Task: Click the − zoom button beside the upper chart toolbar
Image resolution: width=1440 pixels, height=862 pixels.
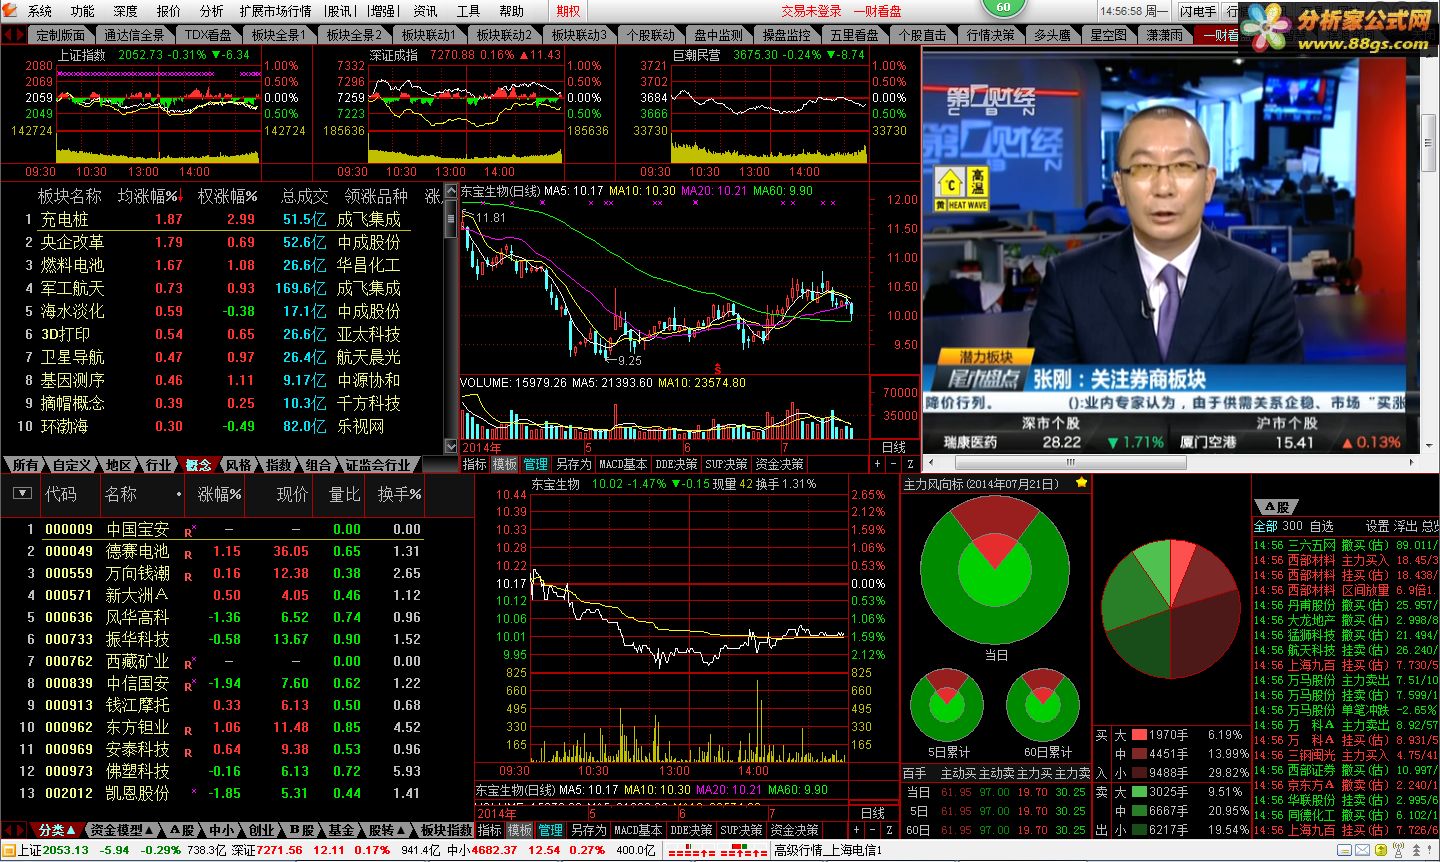Action: pos(894,464)
